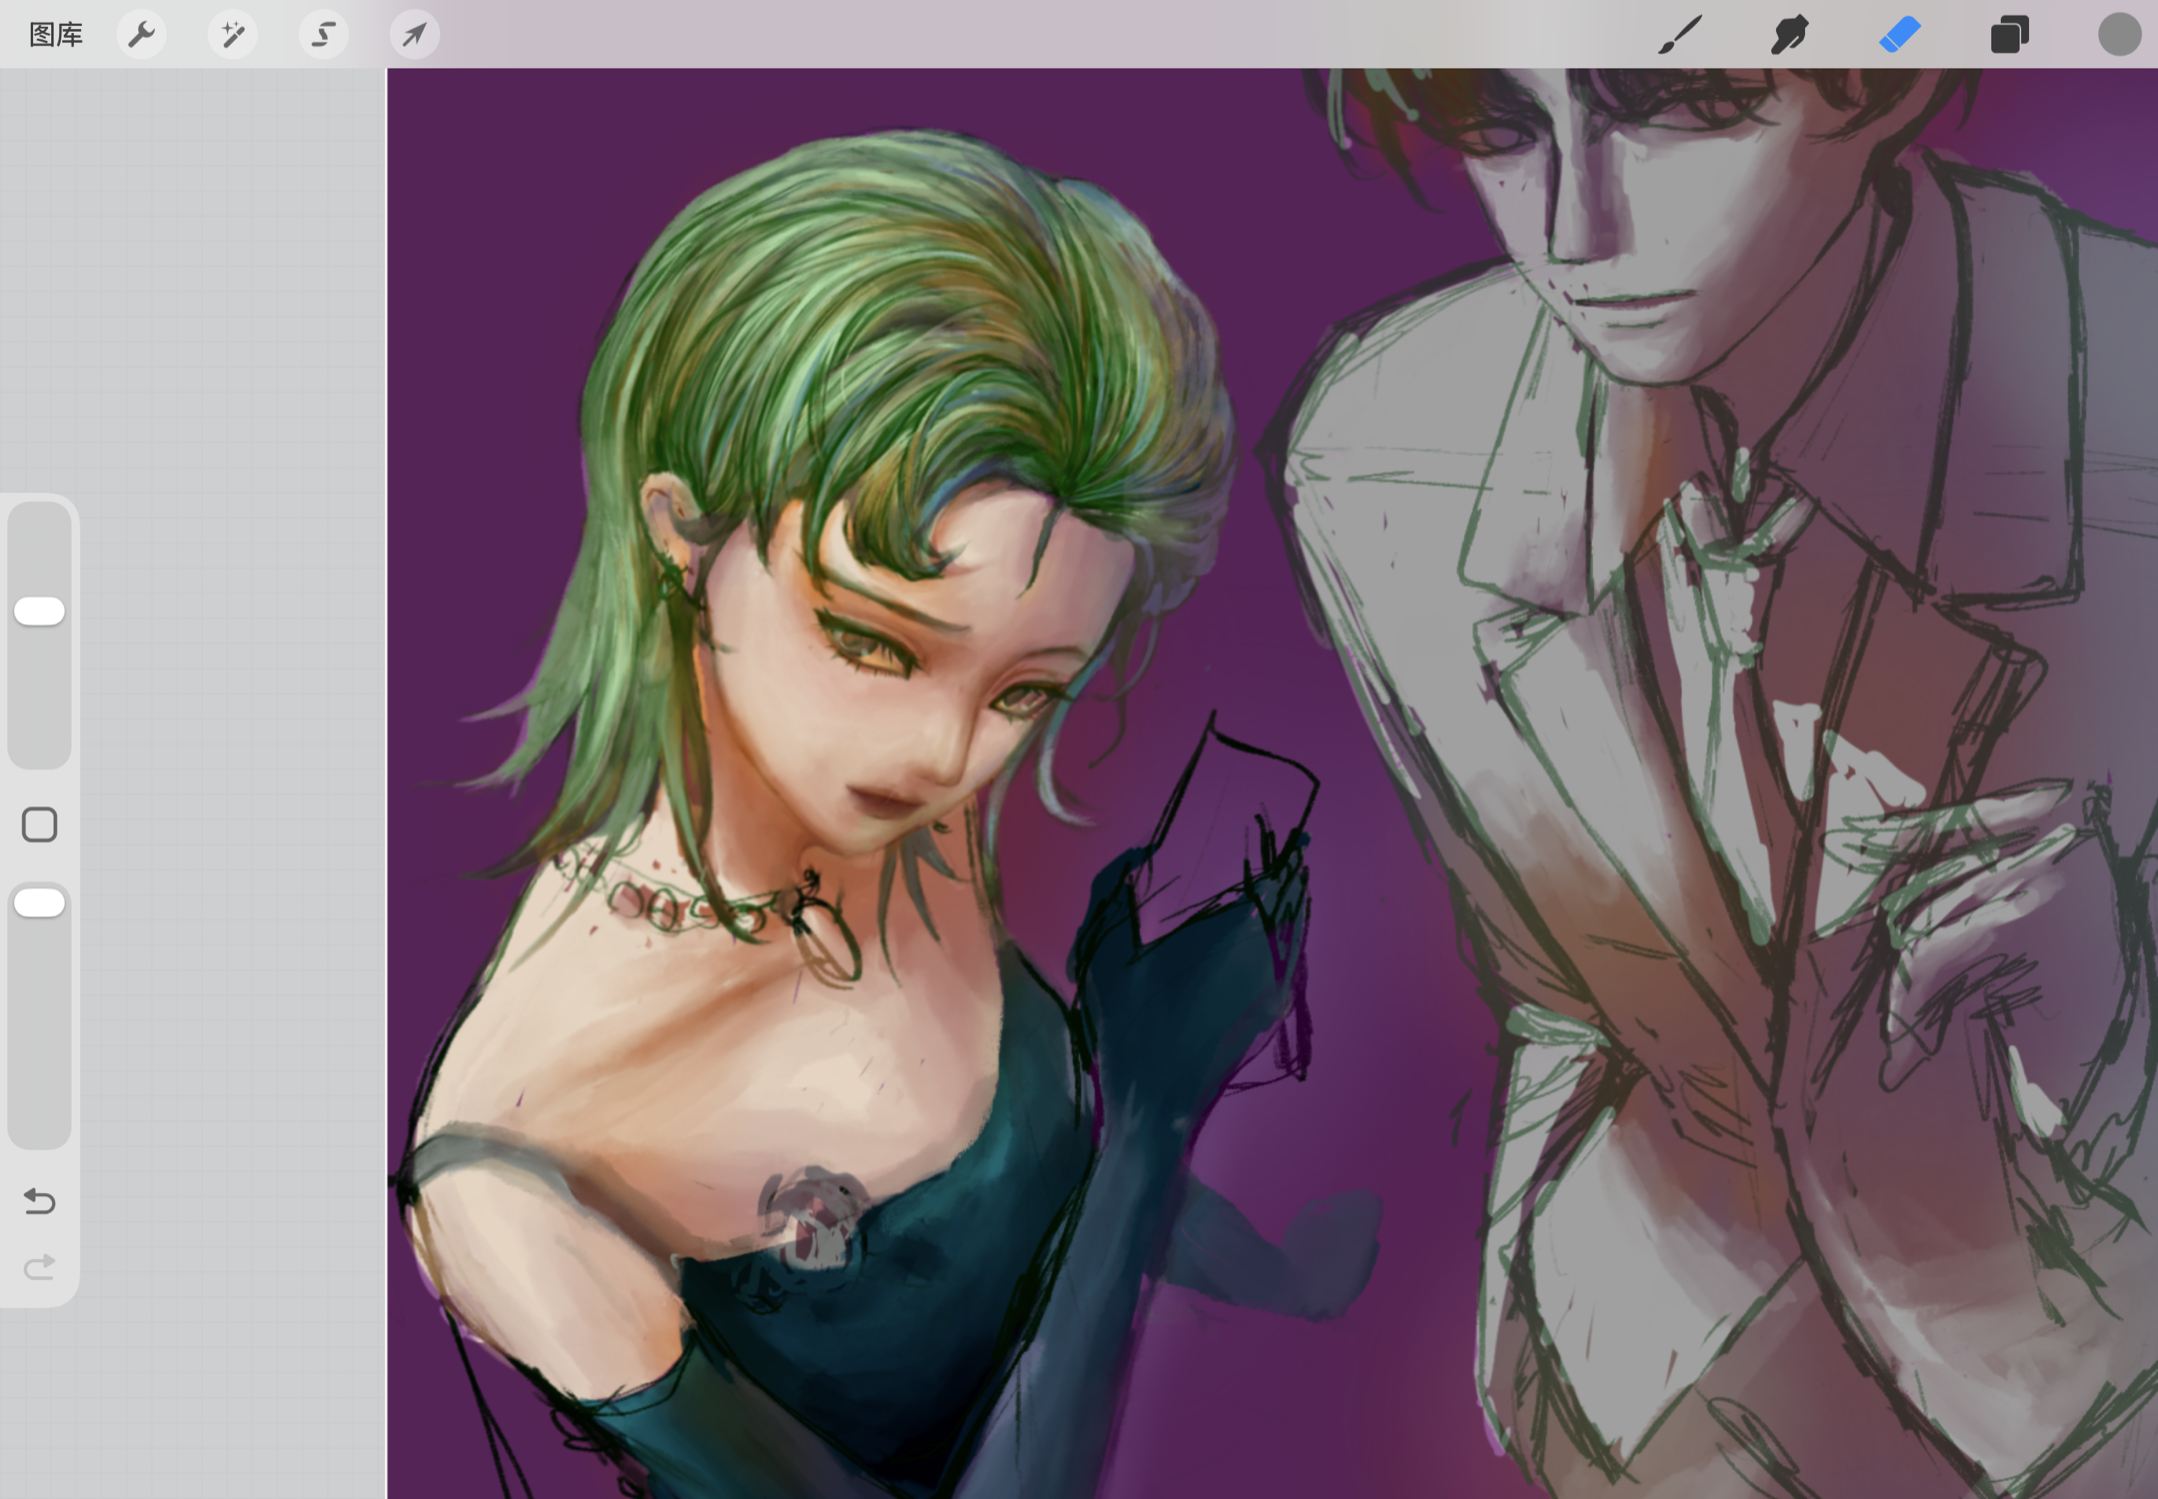Open the Actions wrench menu
Image resolution: width=2158 pixels, height=1499 pixels.
click(x=141, y=35)
